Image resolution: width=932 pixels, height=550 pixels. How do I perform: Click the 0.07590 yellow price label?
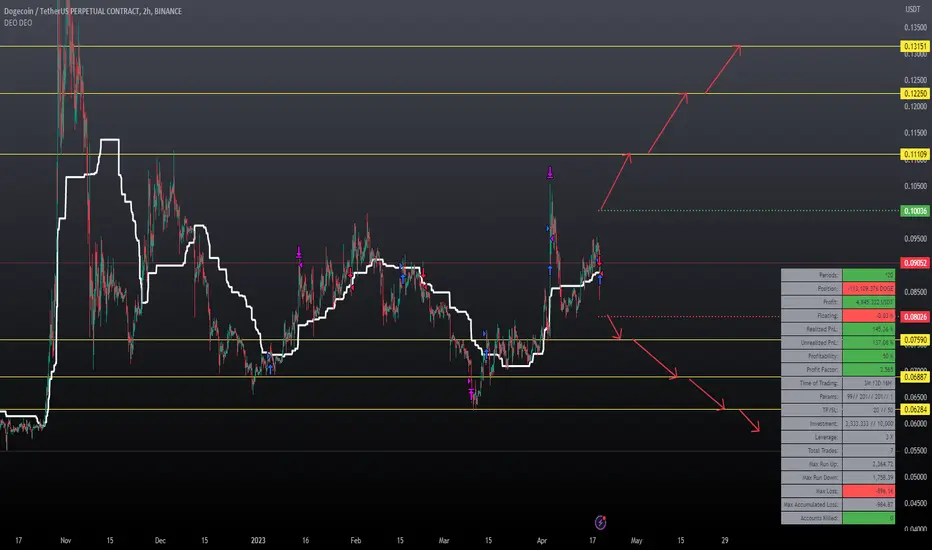(915, 340)
